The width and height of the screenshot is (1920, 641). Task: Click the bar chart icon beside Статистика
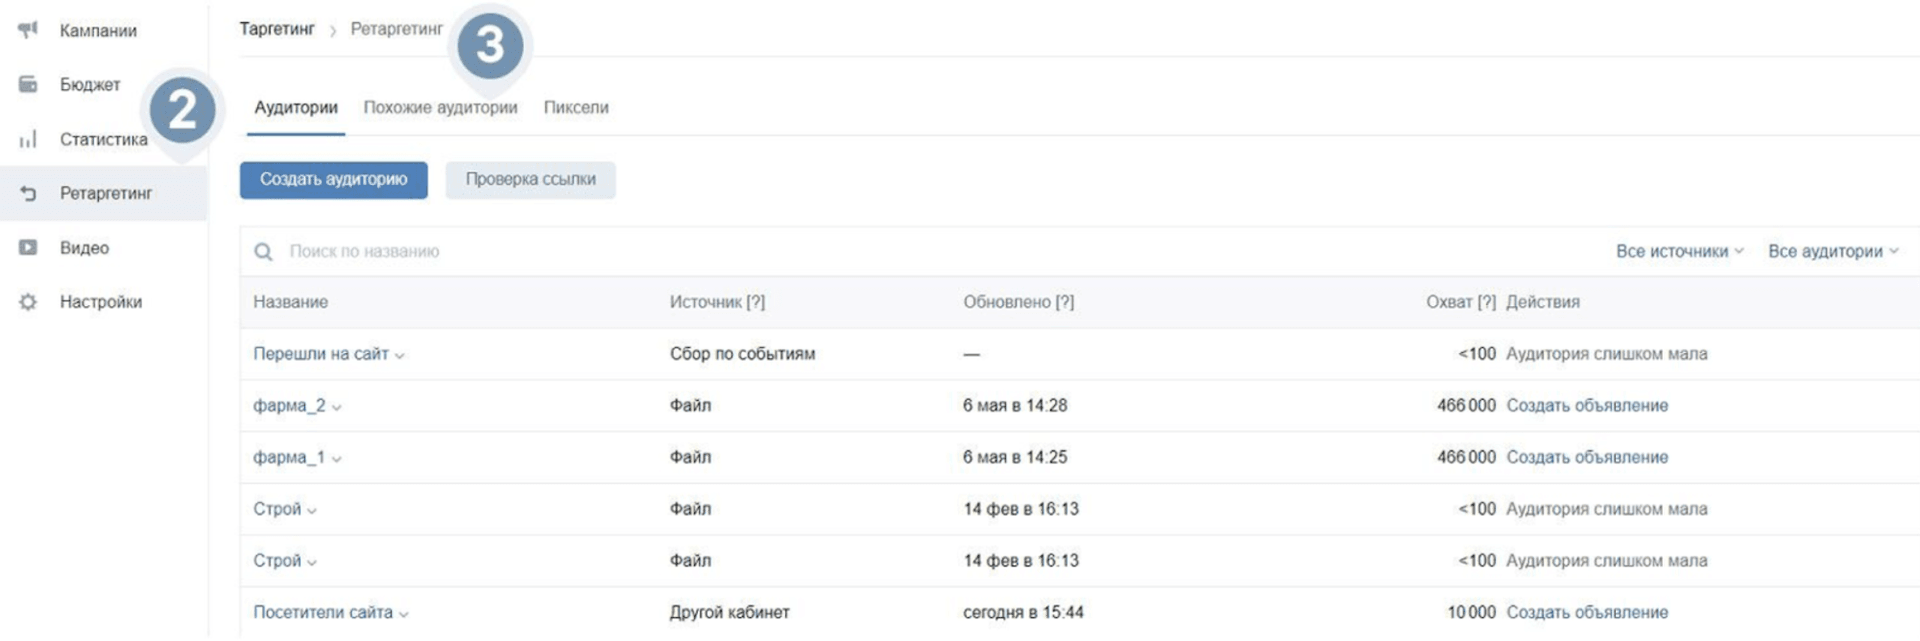(x=28, y=139)
